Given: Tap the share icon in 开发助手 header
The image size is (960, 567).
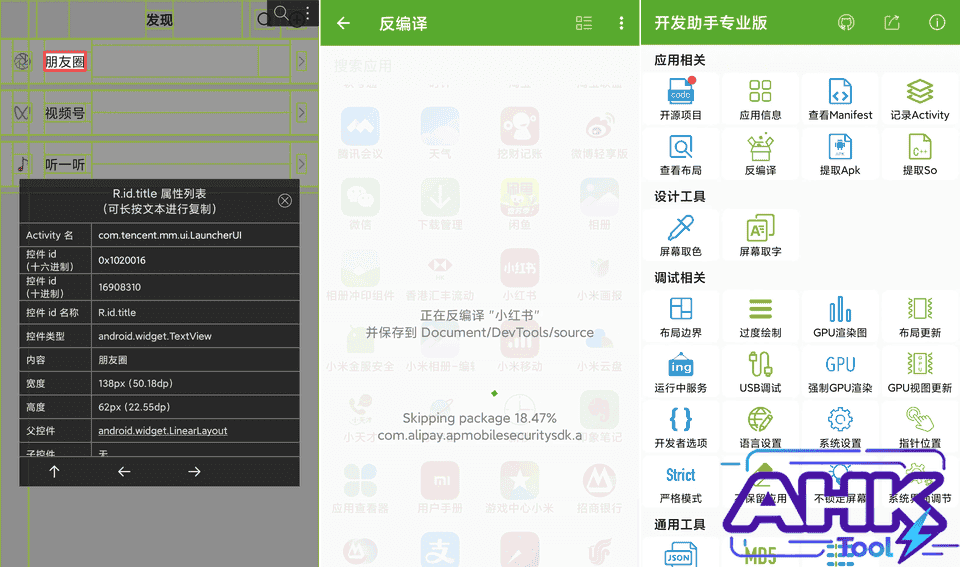Looking at the screenshot, I should [892, 23].
